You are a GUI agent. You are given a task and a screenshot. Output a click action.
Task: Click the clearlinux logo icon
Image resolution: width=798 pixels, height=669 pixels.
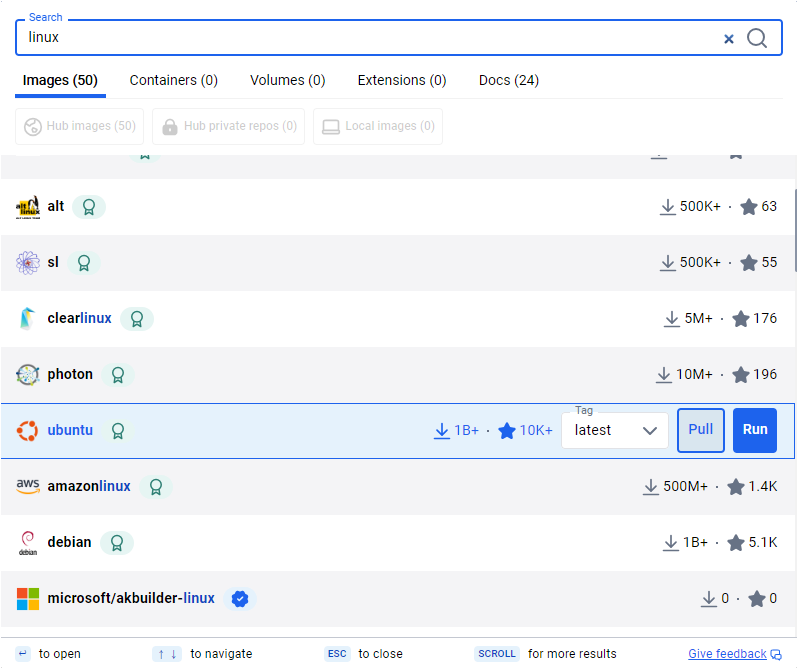(27, 319)
